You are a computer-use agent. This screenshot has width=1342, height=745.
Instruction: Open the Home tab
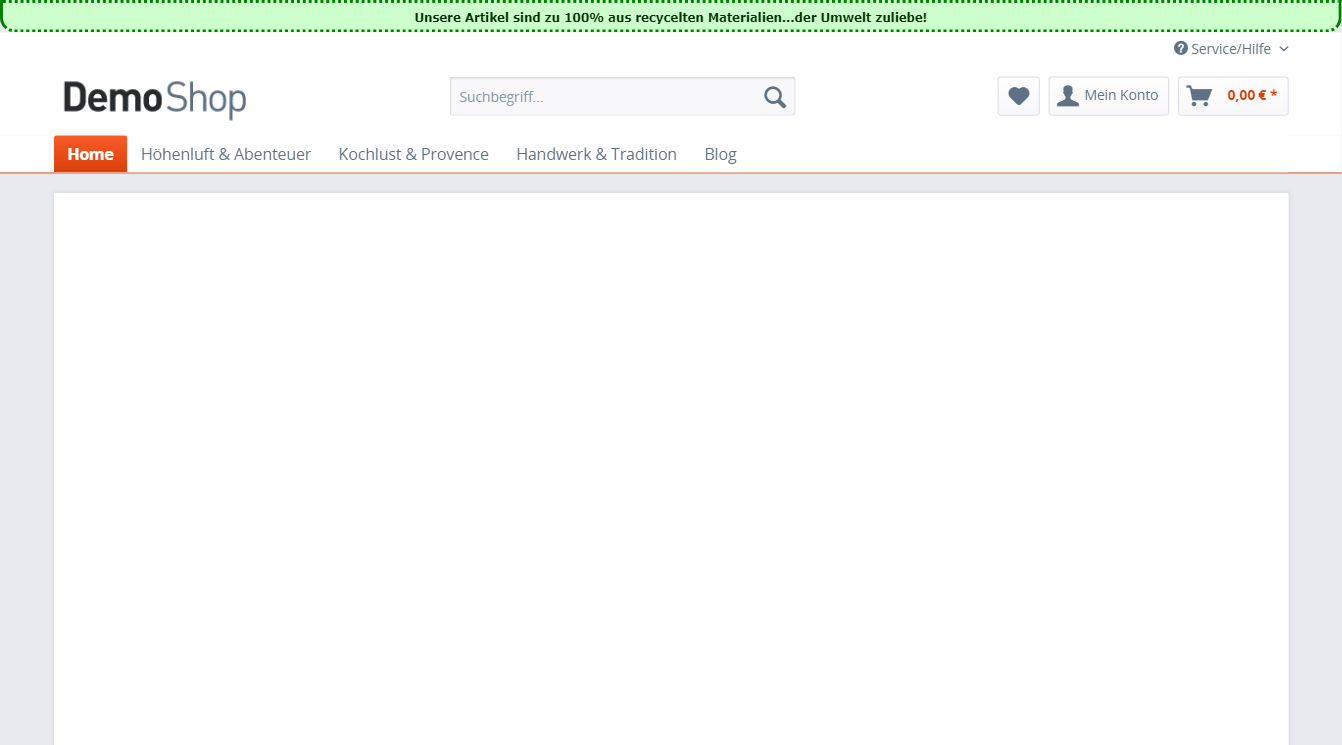pos(90,154)
